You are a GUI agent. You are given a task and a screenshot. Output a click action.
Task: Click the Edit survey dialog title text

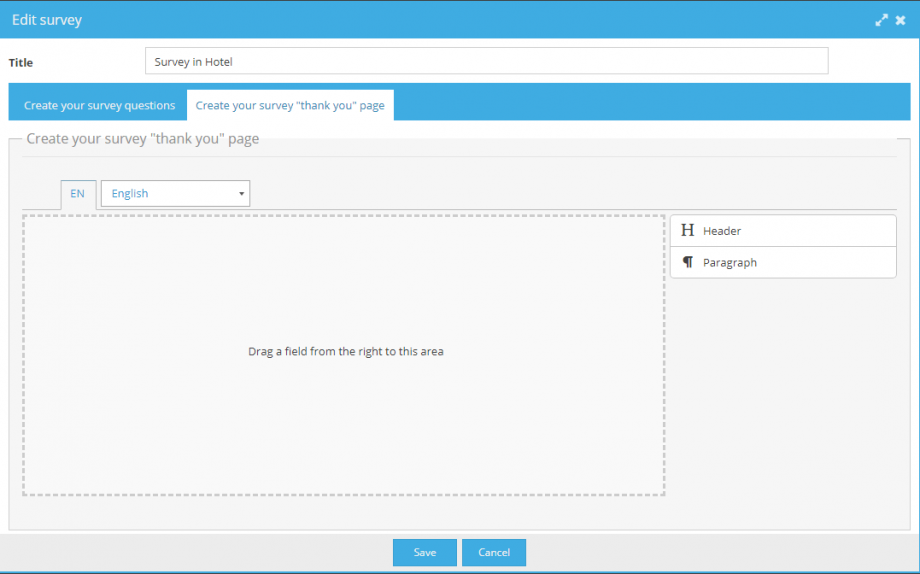pyautogui.click(x=47, y=20)
